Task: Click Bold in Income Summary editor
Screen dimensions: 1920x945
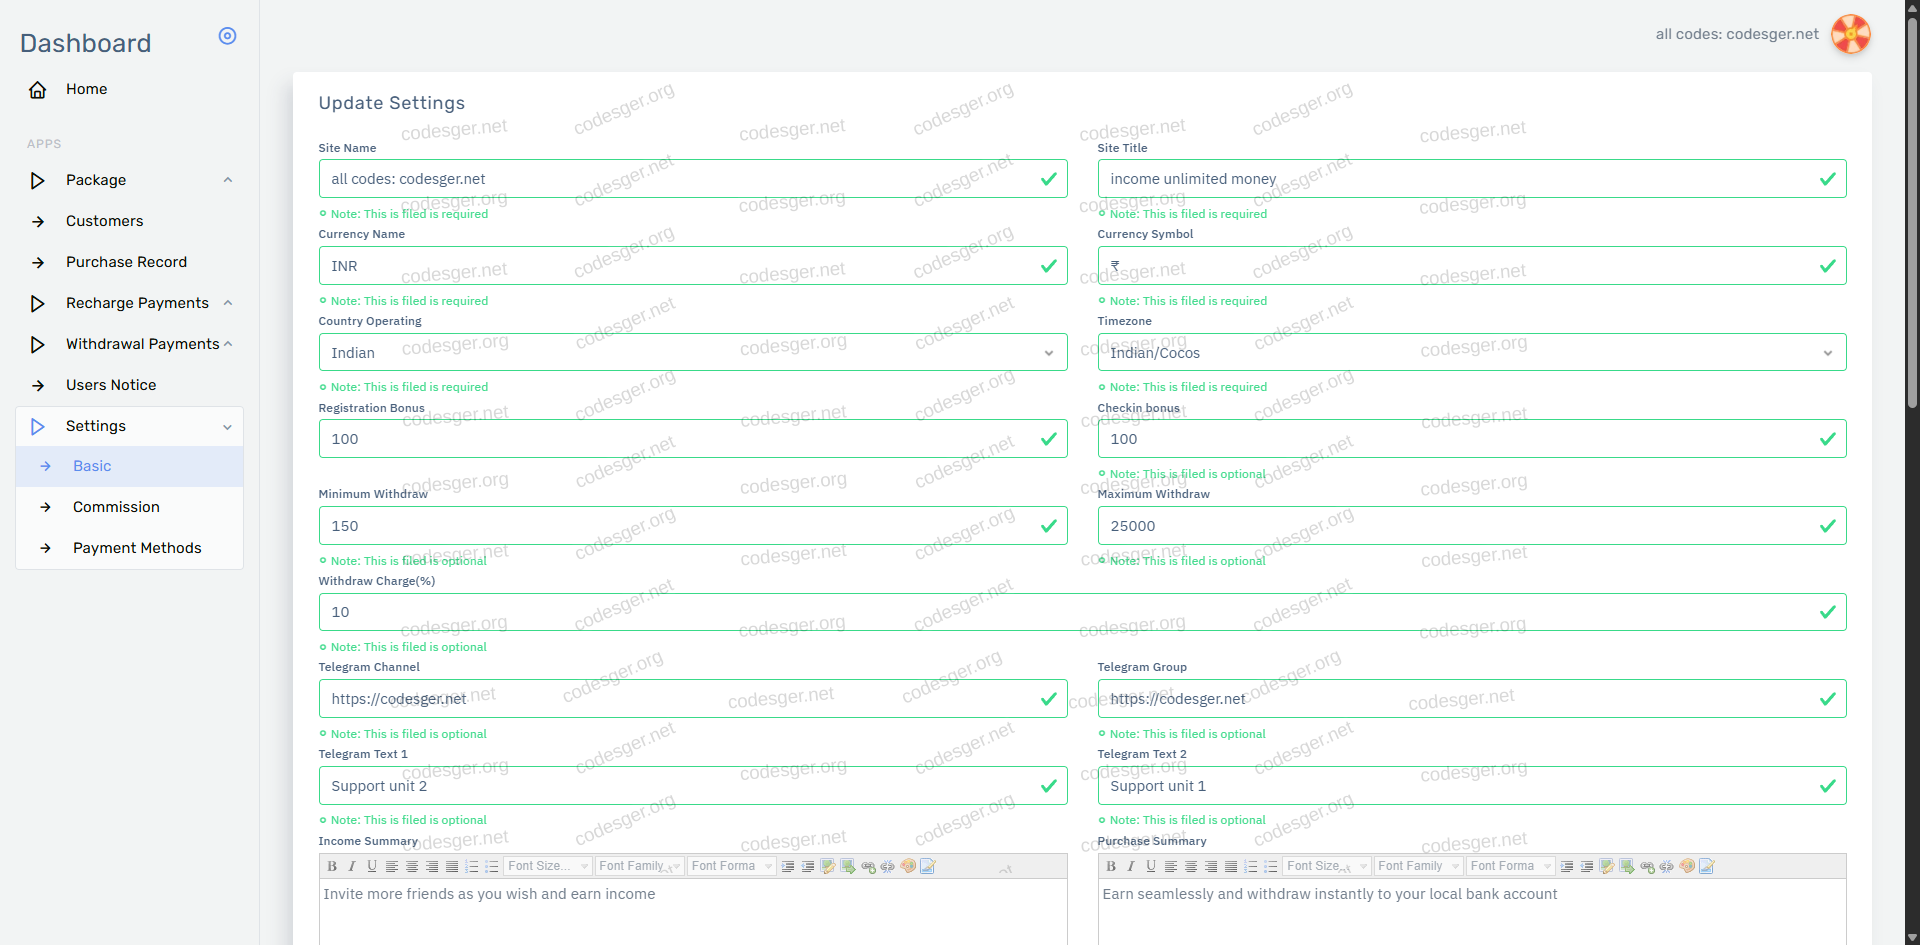Action: 332,866
